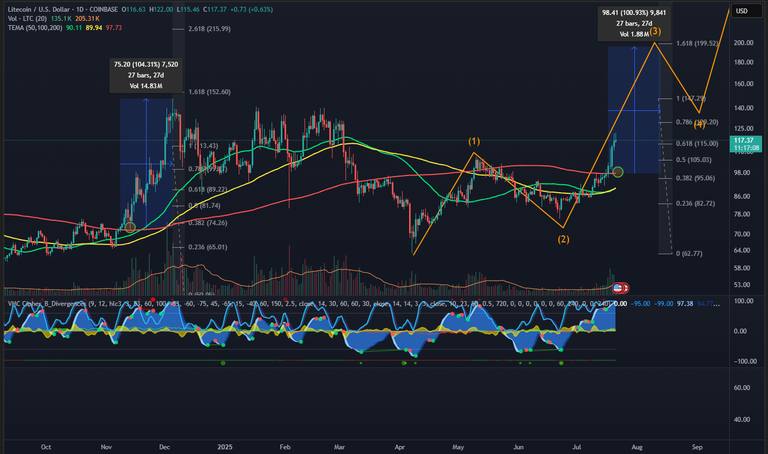Click the 2.618 (215.99) Fibonacci label

(209, 29)
